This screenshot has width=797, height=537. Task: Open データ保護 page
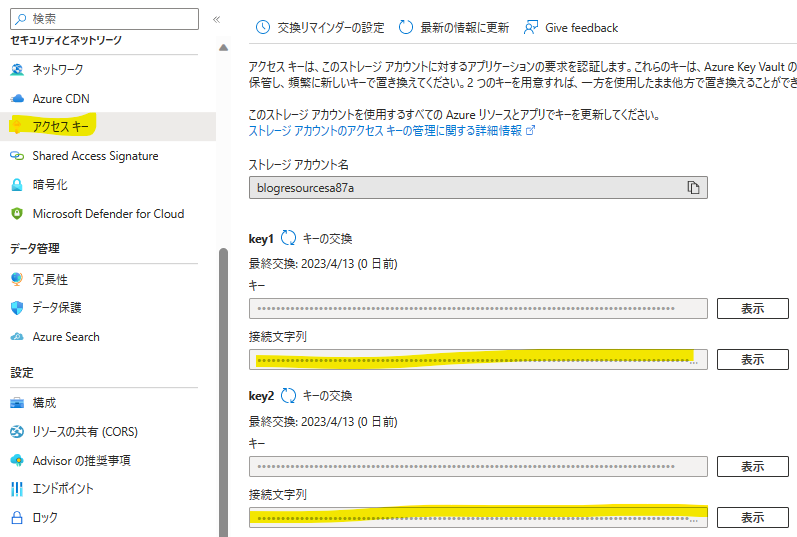(x=57, y=308)
